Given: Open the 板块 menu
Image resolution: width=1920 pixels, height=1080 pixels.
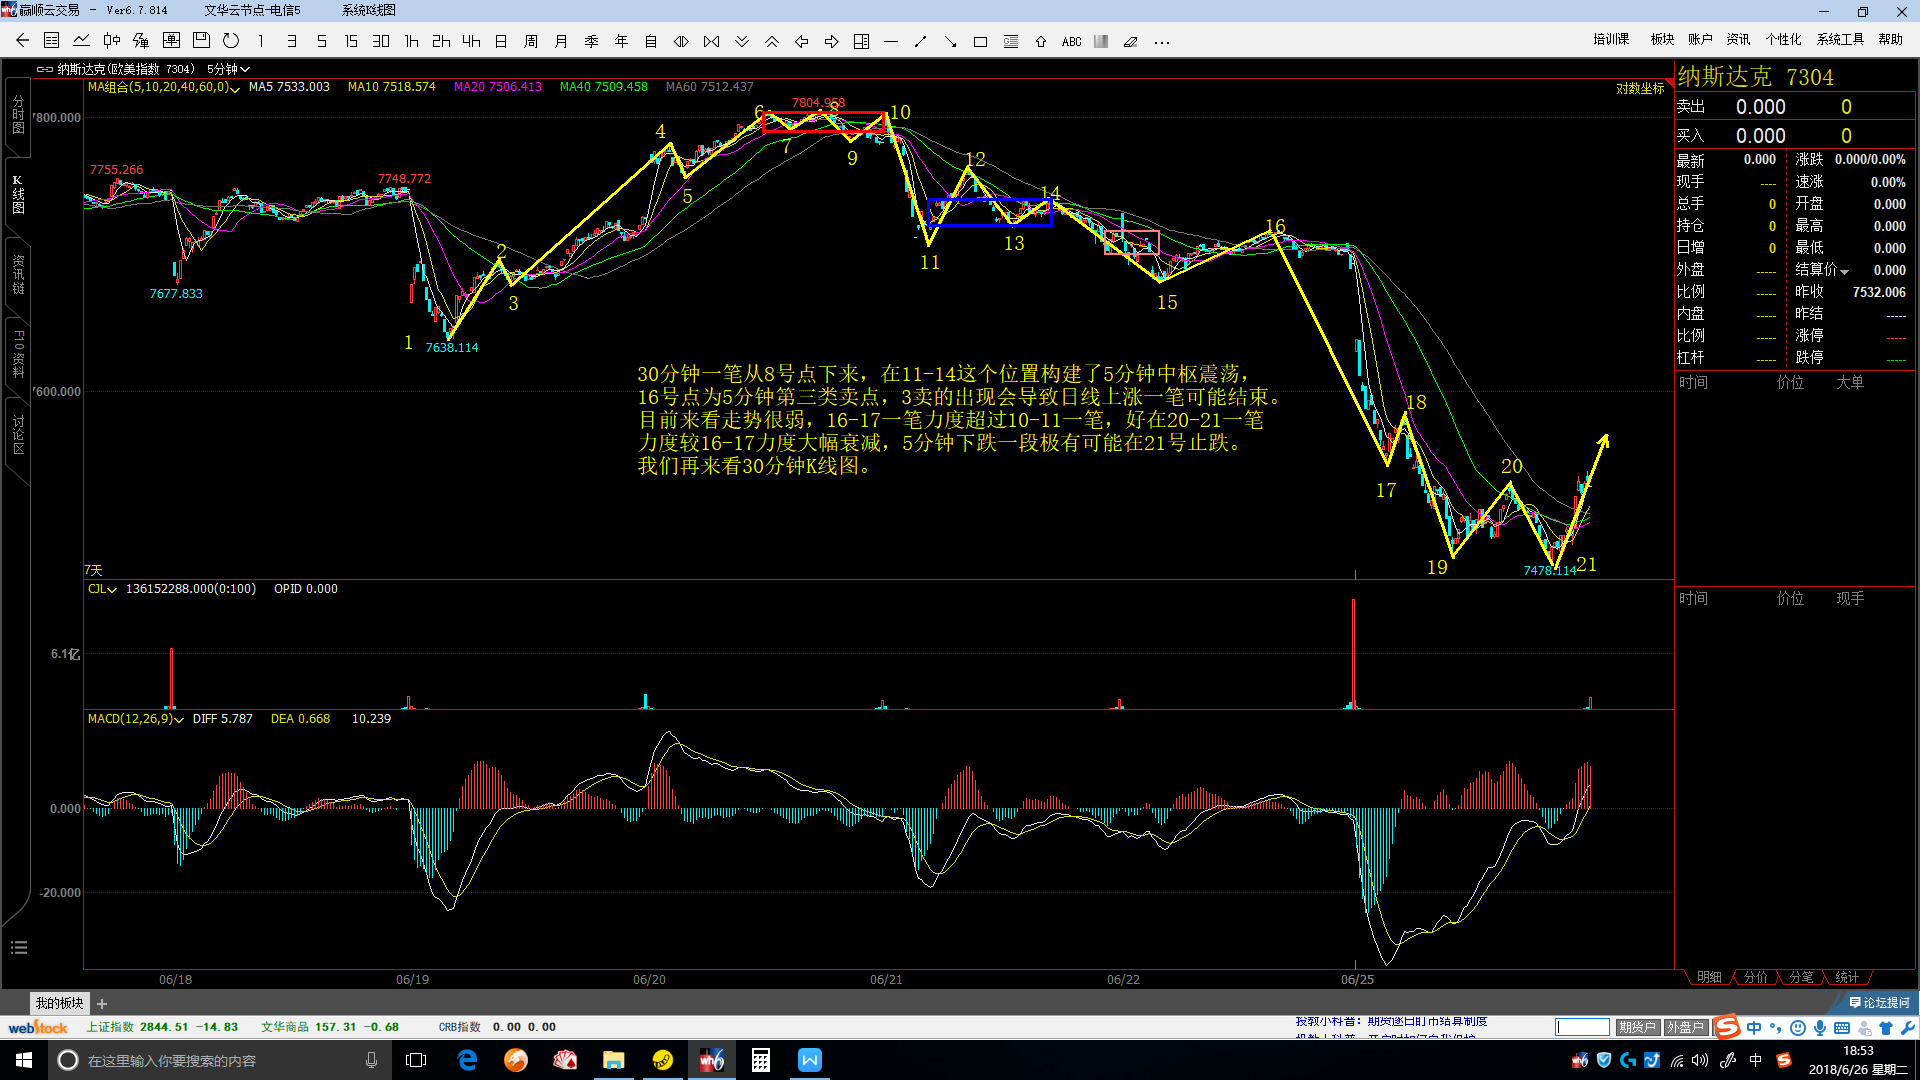Looking at the screenshot, I should (x=1662, y=39).
